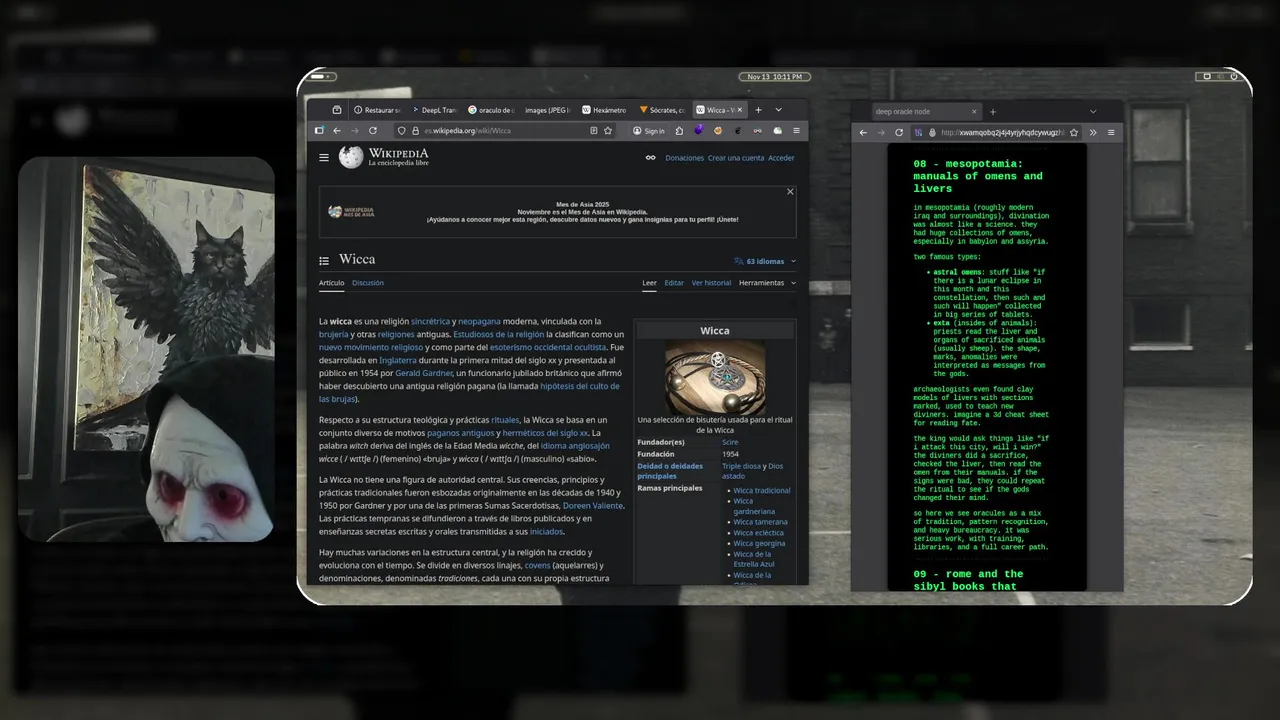
Task: Close the deep oracle node tab
Action: (974, 112)
